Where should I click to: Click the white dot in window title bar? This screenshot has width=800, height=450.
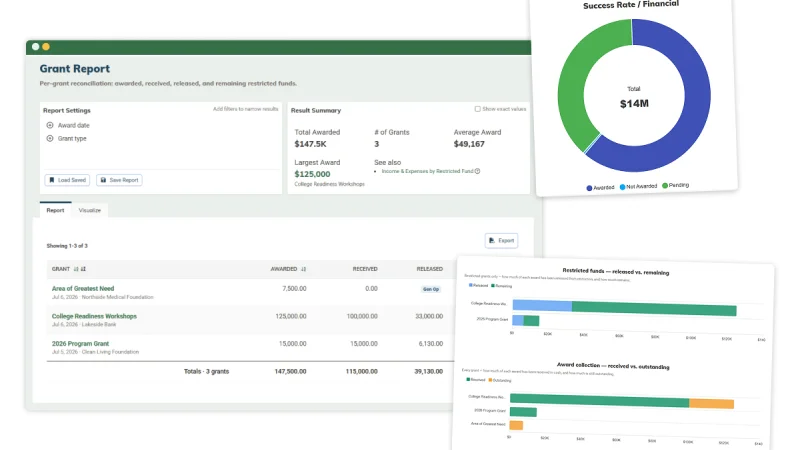[x=35, y=46]
